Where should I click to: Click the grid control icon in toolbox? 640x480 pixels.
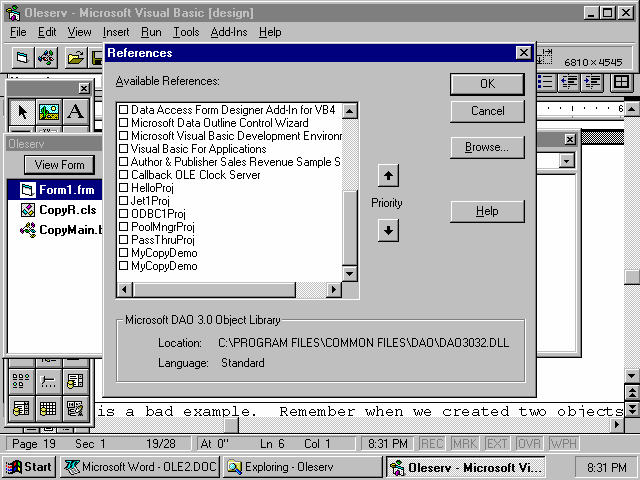(48, 408)
